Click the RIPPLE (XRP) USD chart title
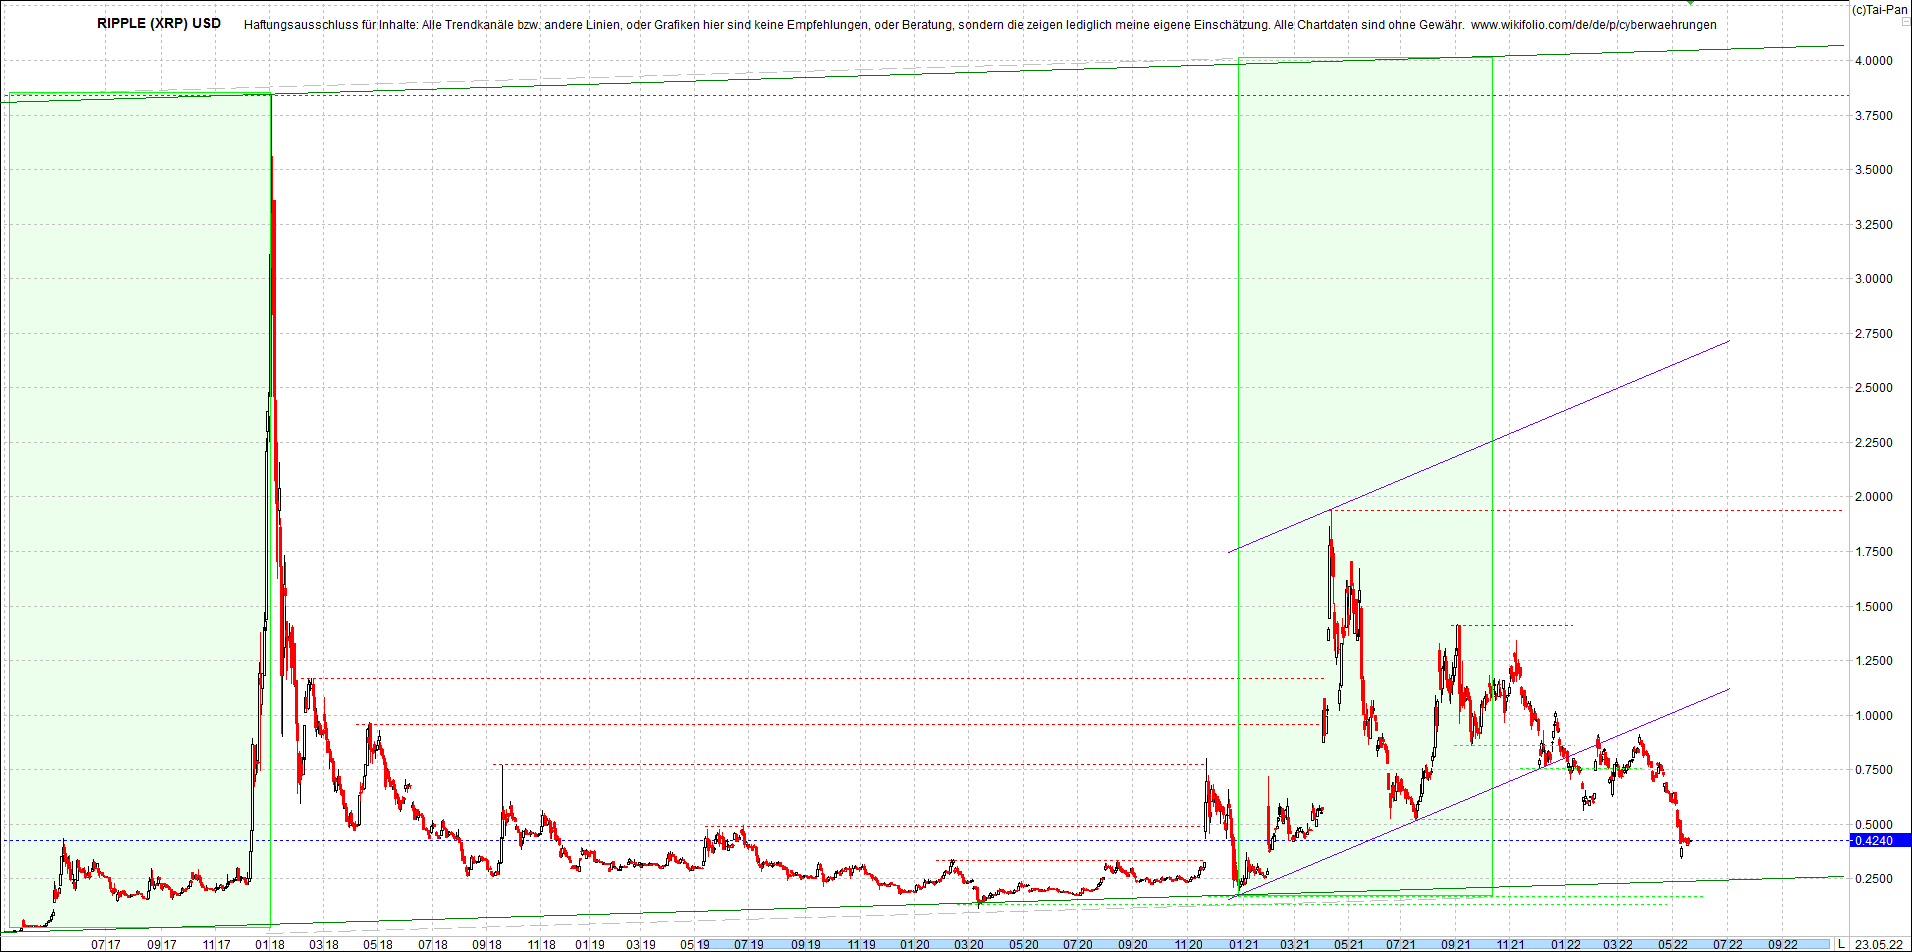This screenshot has height=952, width=1912. pyautogui.click(x=159, y=23)
